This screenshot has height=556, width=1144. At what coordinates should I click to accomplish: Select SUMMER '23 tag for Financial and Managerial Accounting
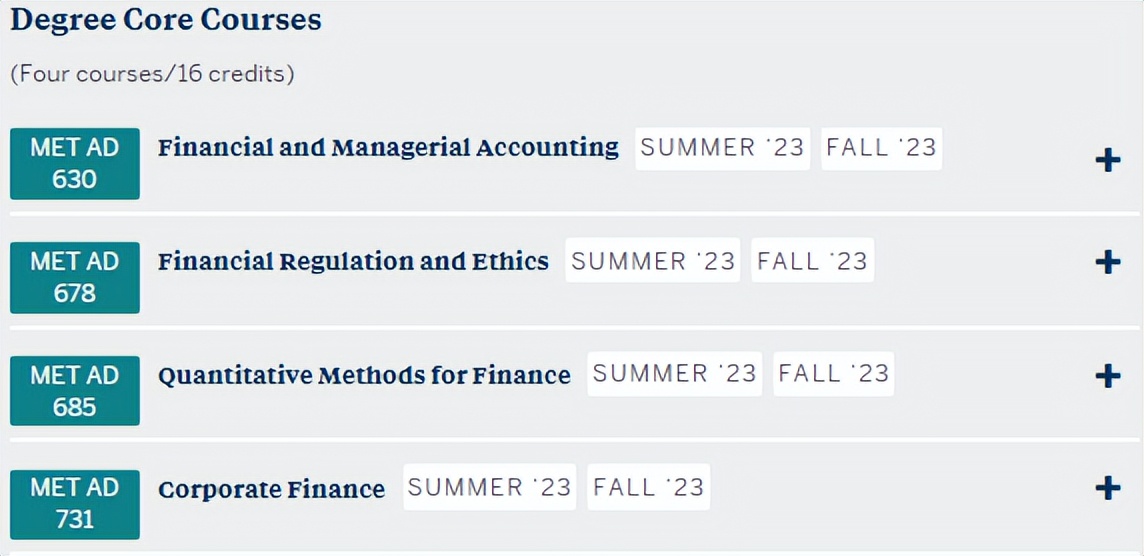[x=722, y=148]
